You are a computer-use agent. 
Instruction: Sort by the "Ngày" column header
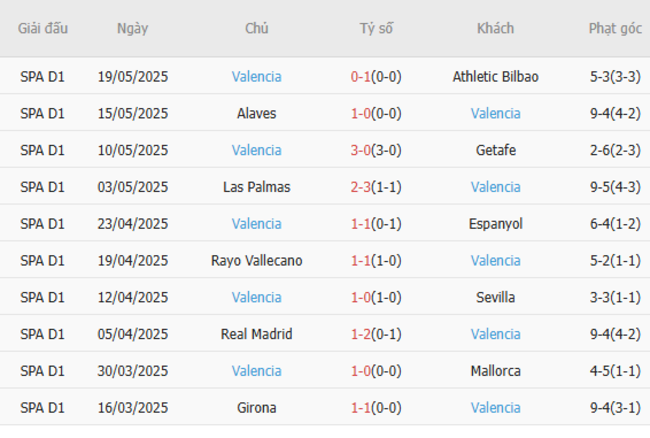coord(132,29)
